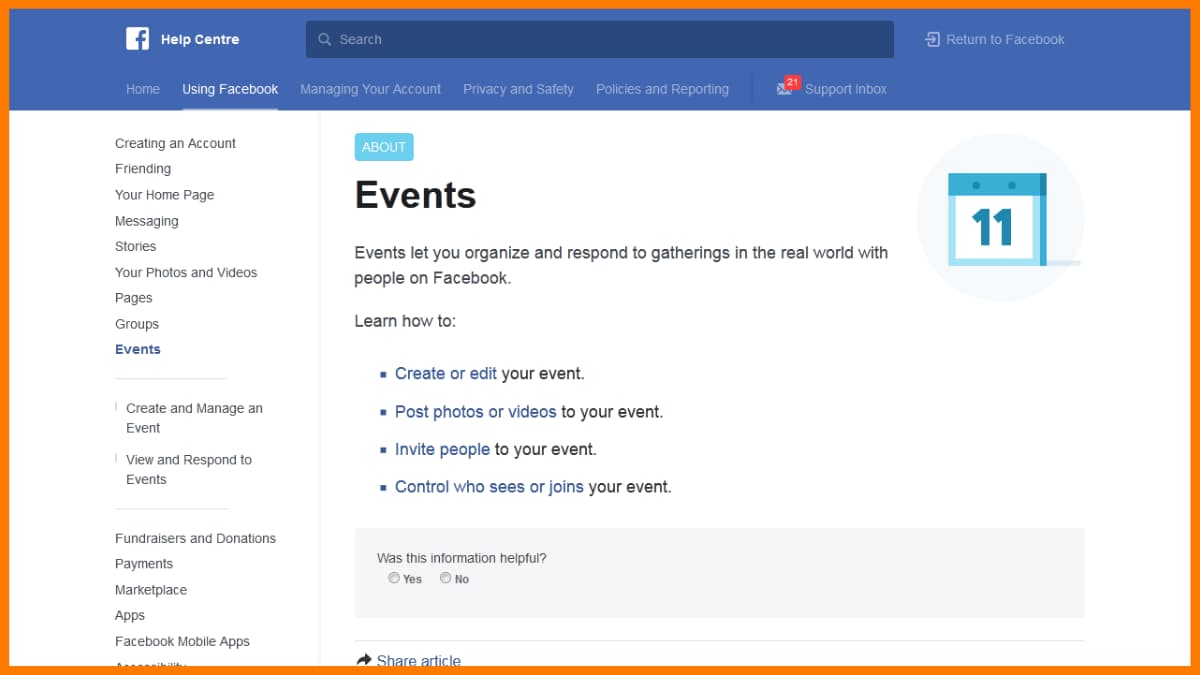Expand Create and Manage an Event section
The image size is (1200, 675).
(194, 417)
